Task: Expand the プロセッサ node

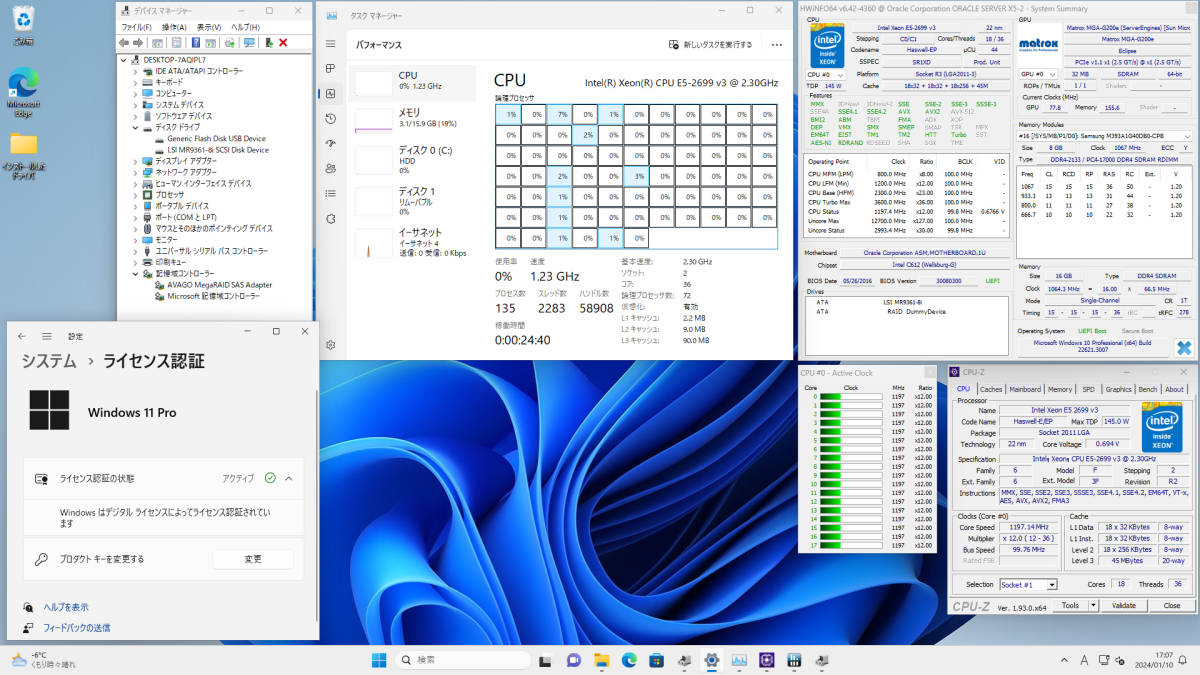Action: coord(137,194)
